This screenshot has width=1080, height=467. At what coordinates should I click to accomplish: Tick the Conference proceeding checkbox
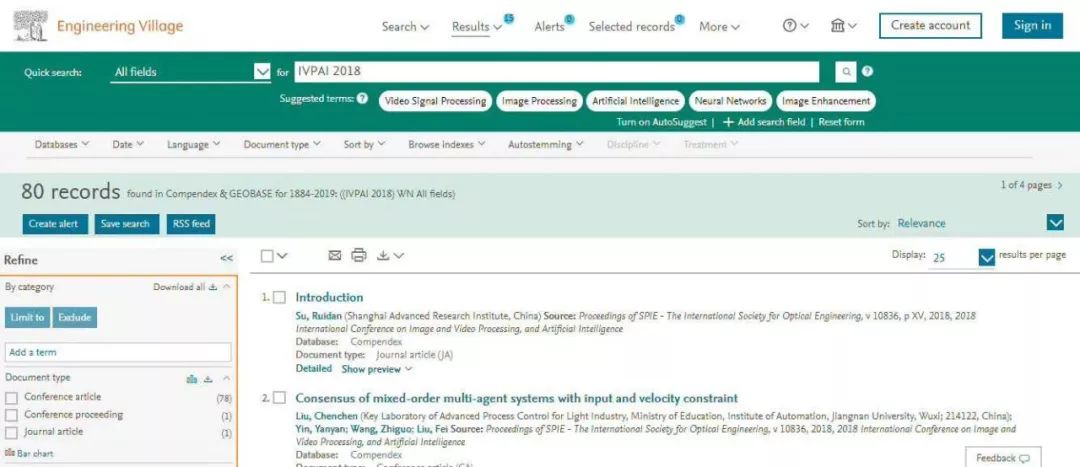[x=11, y=415]
